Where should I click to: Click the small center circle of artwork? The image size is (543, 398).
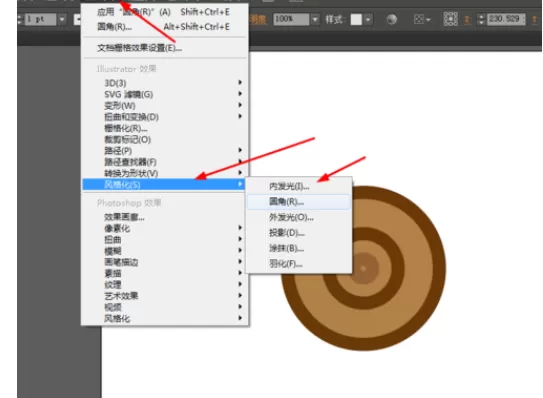[x=363, y=268]
